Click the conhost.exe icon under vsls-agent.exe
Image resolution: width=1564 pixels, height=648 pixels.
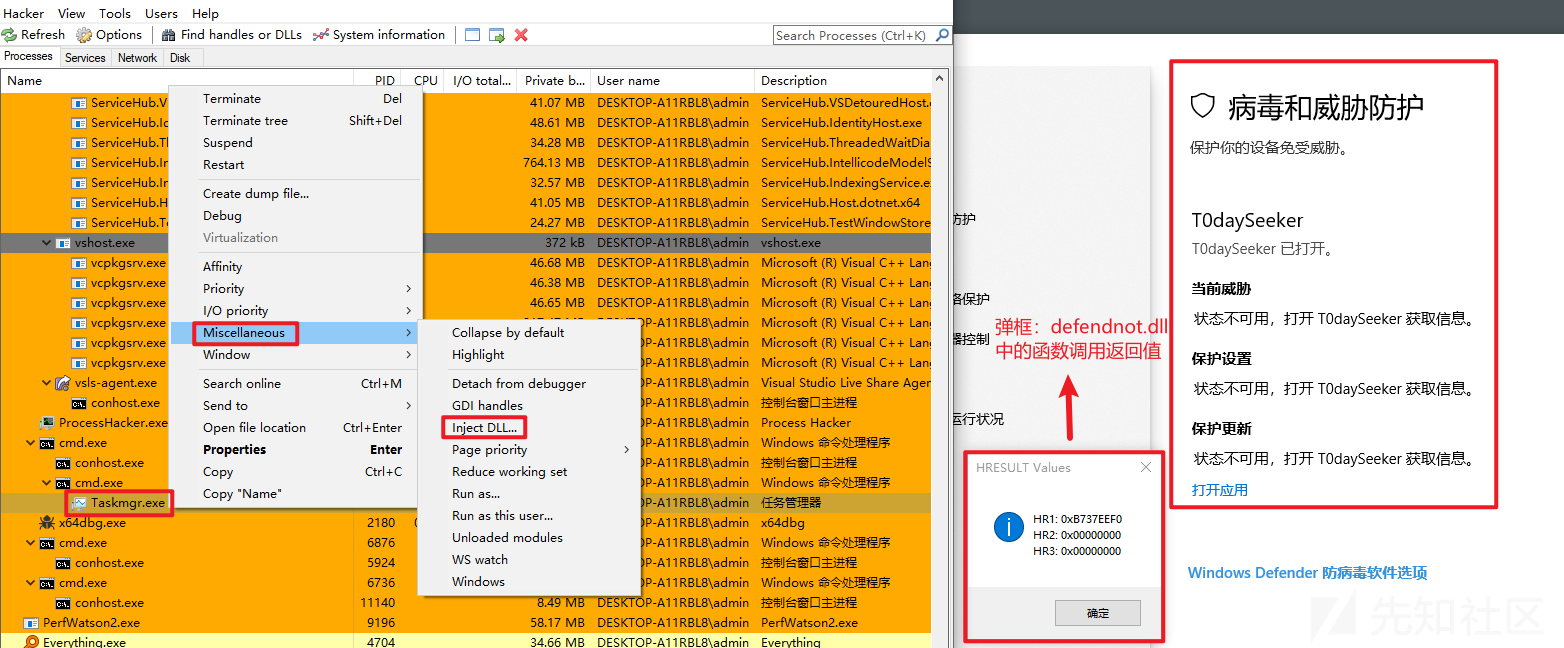point(80,403)
